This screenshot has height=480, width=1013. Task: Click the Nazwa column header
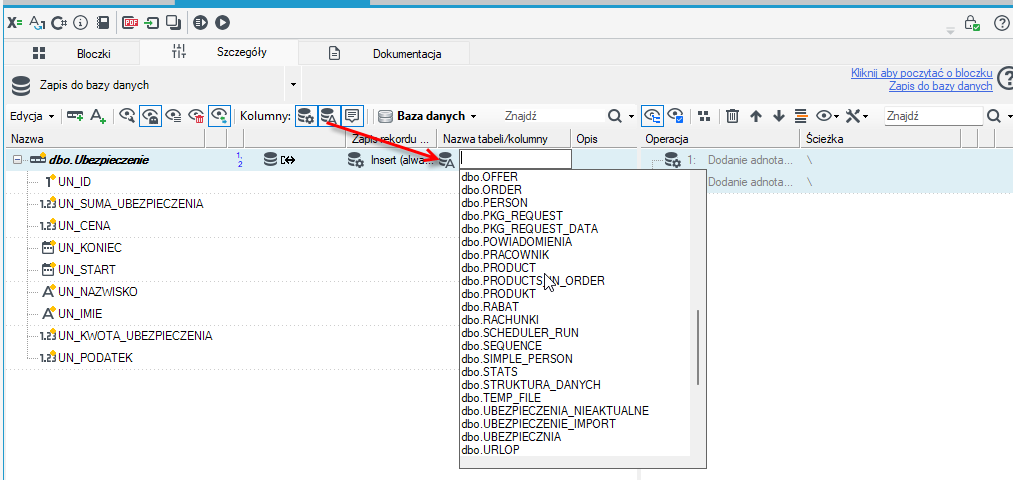[x=107, y=138]
